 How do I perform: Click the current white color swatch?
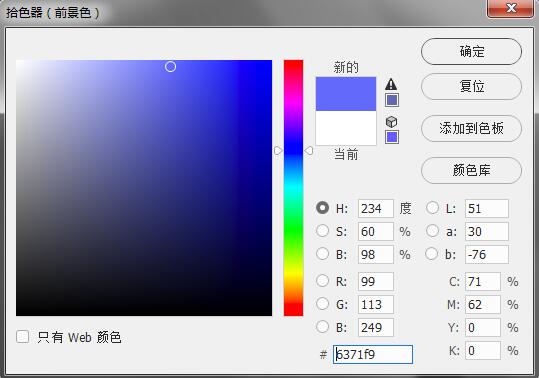(x=346, y=128)
